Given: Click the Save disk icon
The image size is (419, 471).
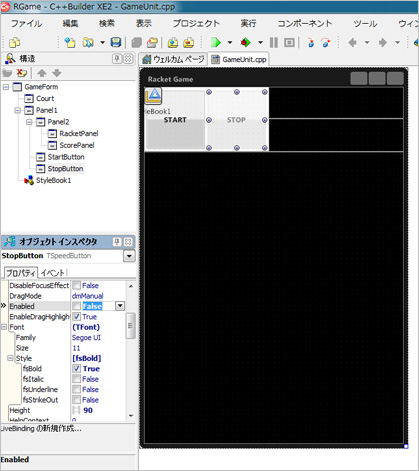Looking at the screenshot, I should pyautogui.click(x=116, y=43).
